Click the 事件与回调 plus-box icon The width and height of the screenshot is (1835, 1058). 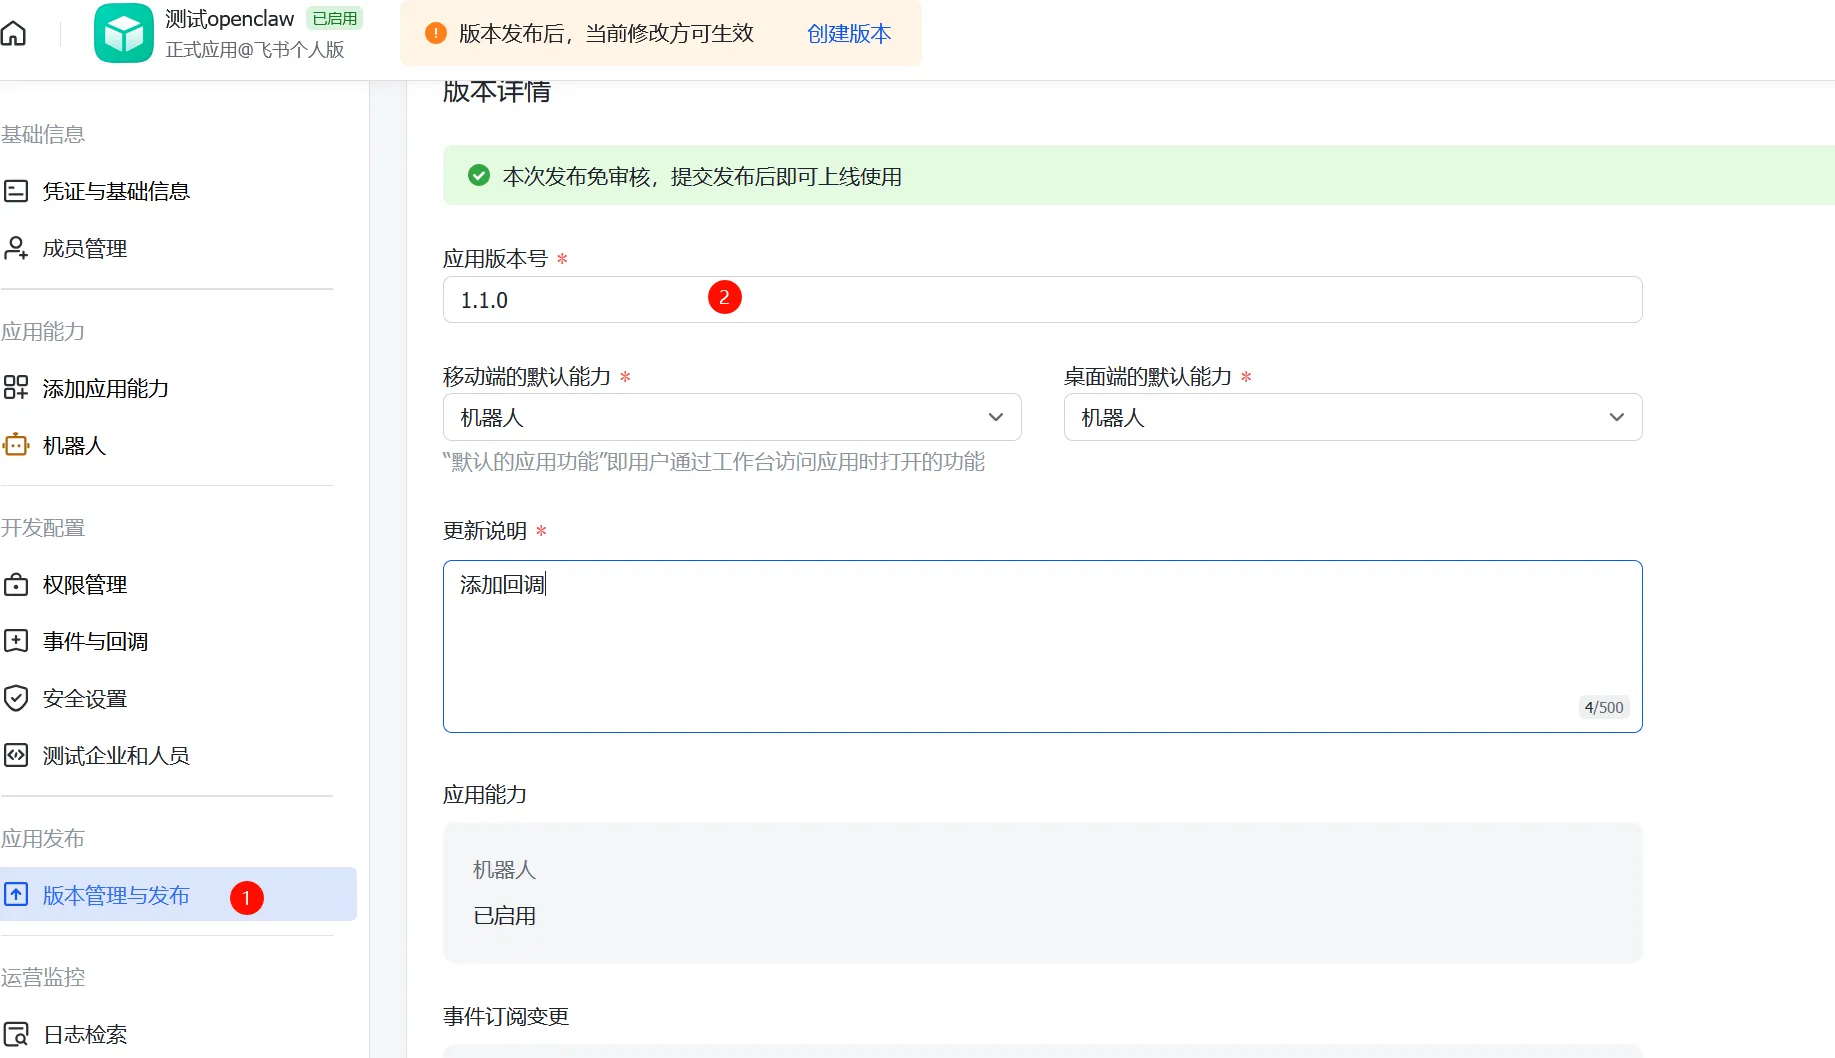point(16,641)
